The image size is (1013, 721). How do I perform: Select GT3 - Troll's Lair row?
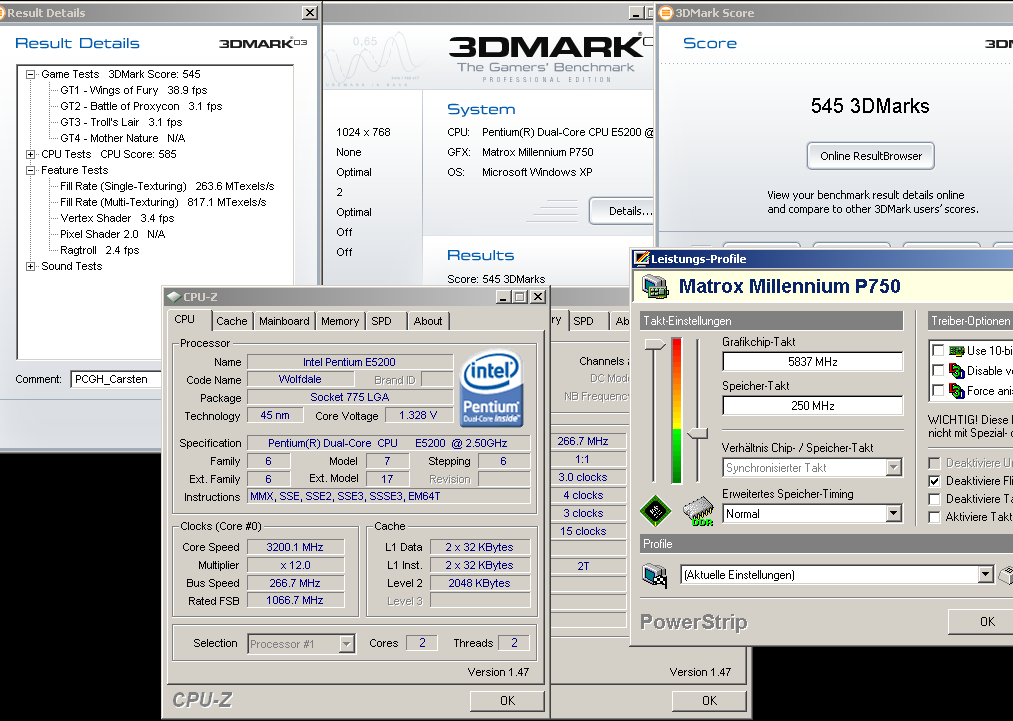pos(121,123)
